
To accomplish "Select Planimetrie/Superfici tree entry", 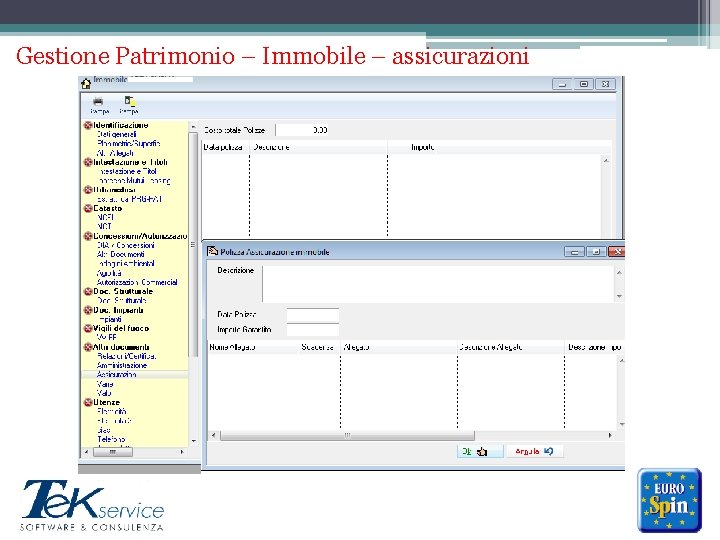I will click(129, 143).
